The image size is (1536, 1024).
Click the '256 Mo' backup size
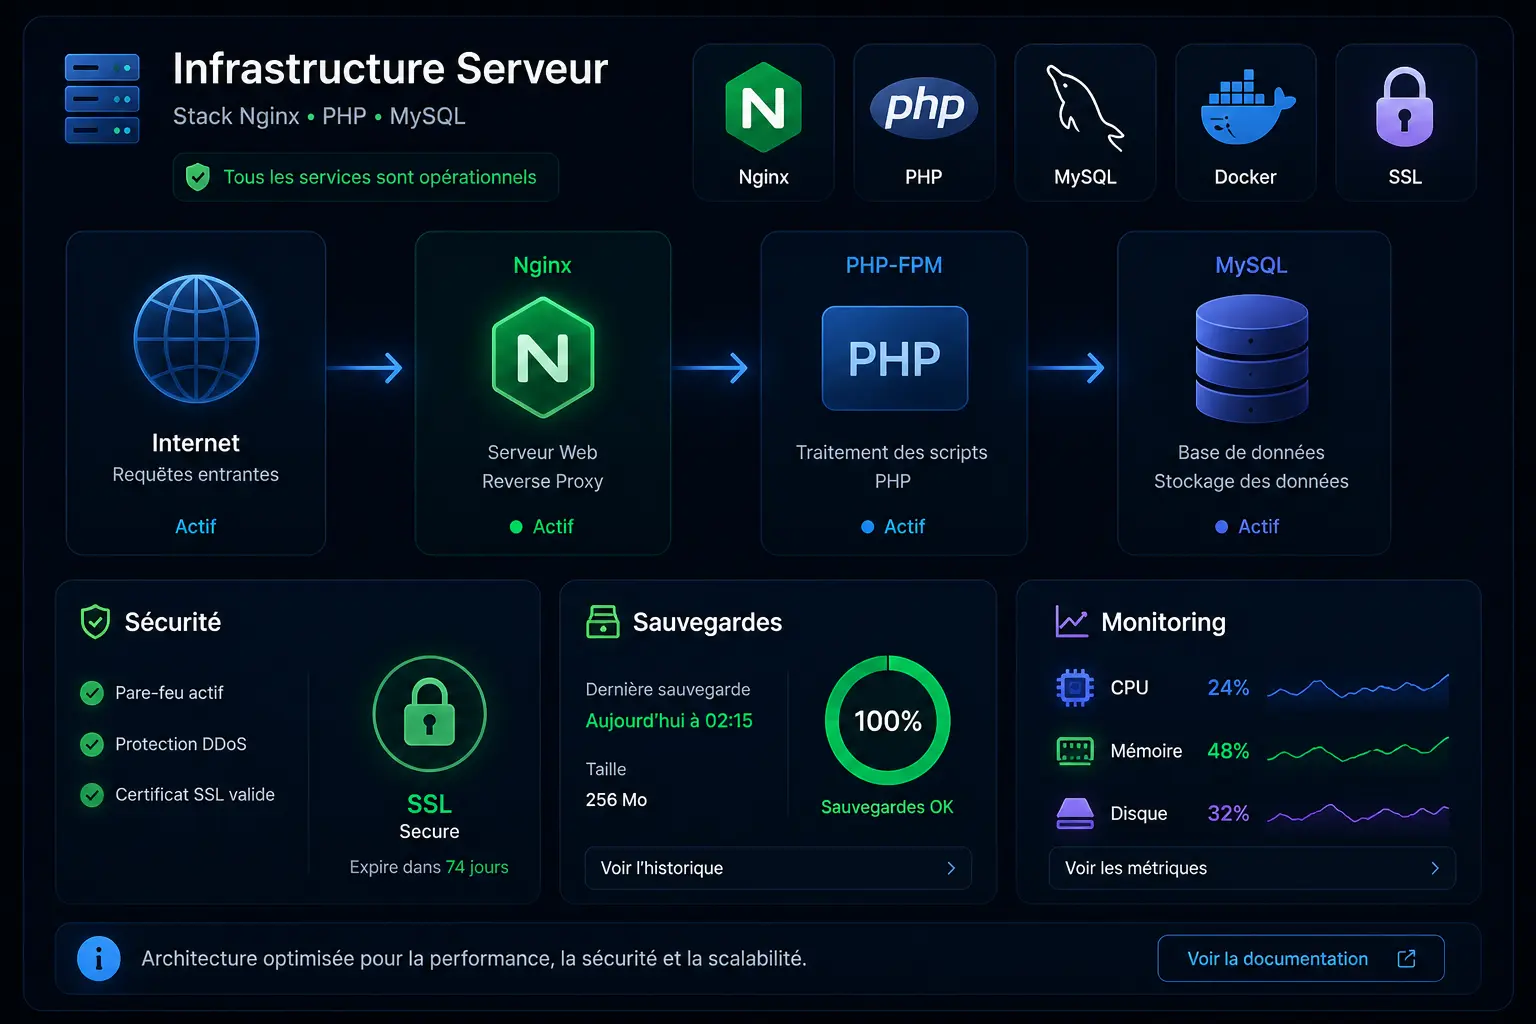(616, 800)
